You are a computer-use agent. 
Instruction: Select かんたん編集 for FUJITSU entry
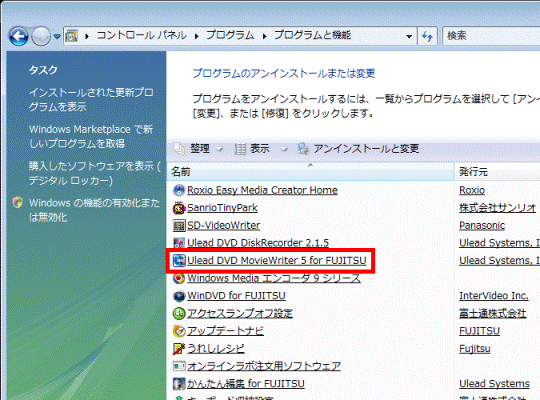(x=246, y=384)
